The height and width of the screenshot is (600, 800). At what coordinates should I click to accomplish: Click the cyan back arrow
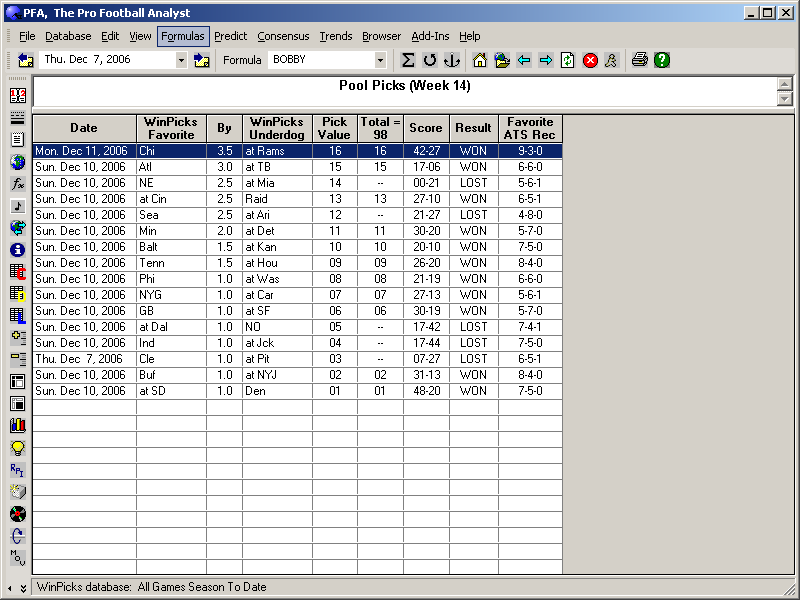pos(524,60)
